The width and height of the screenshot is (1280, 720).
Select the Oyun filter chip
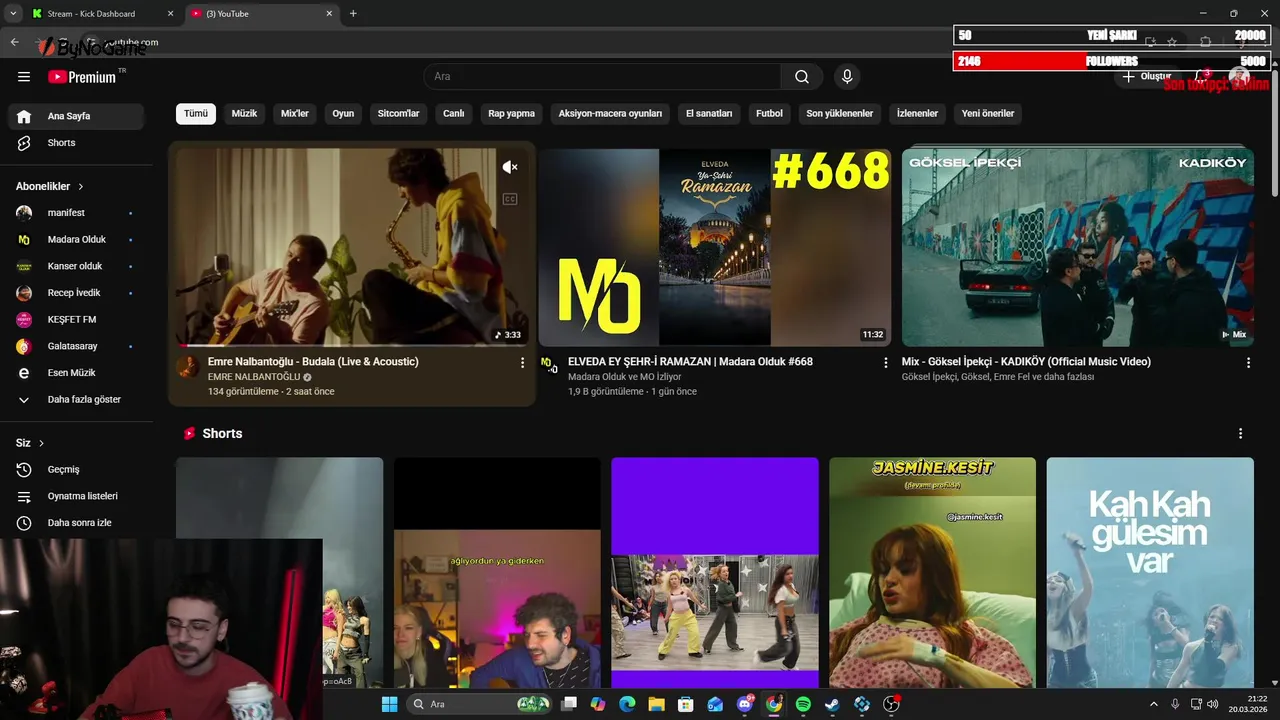pos(343,114)
